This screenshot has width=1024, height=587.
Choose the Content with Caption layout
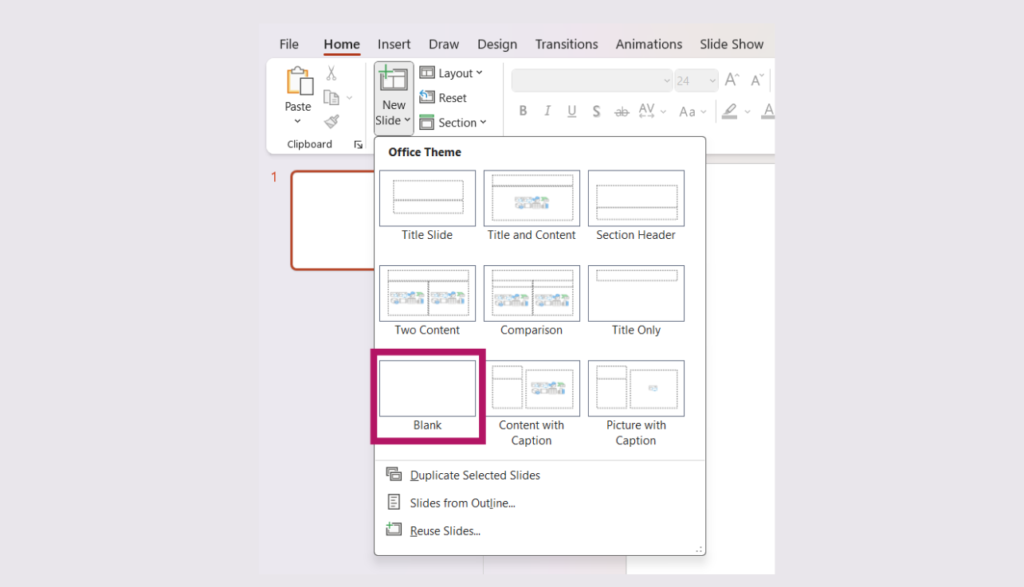532,404
